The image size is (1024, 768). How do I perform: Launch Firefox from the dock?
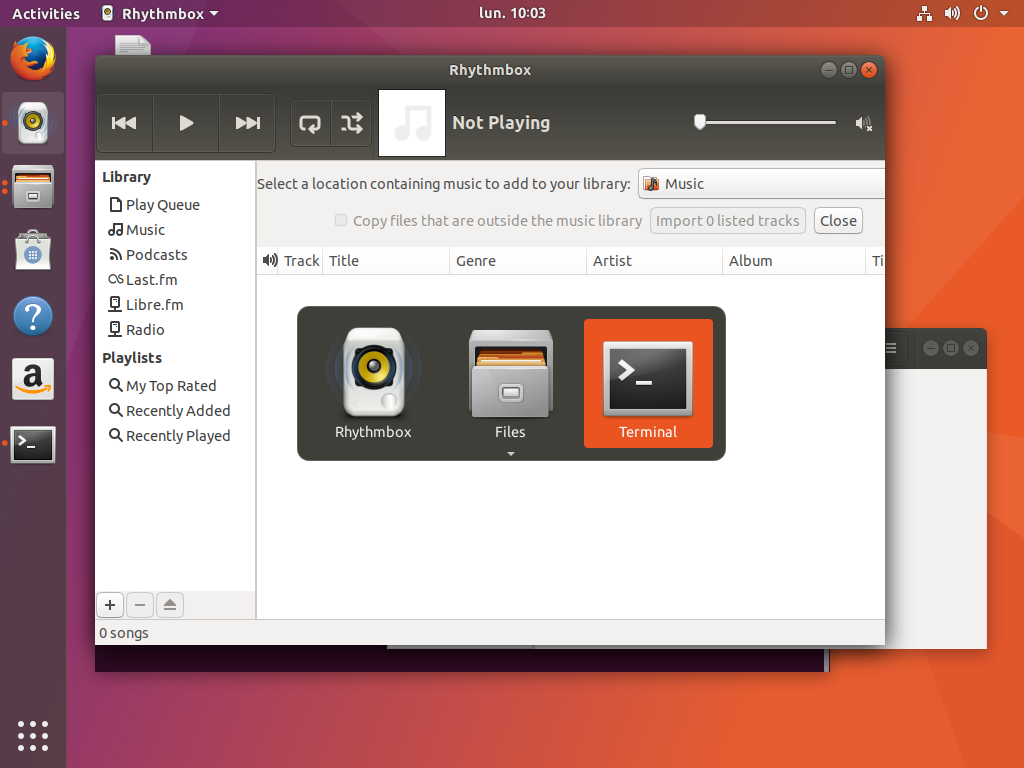pyautogui.click(x=33, y=59)
